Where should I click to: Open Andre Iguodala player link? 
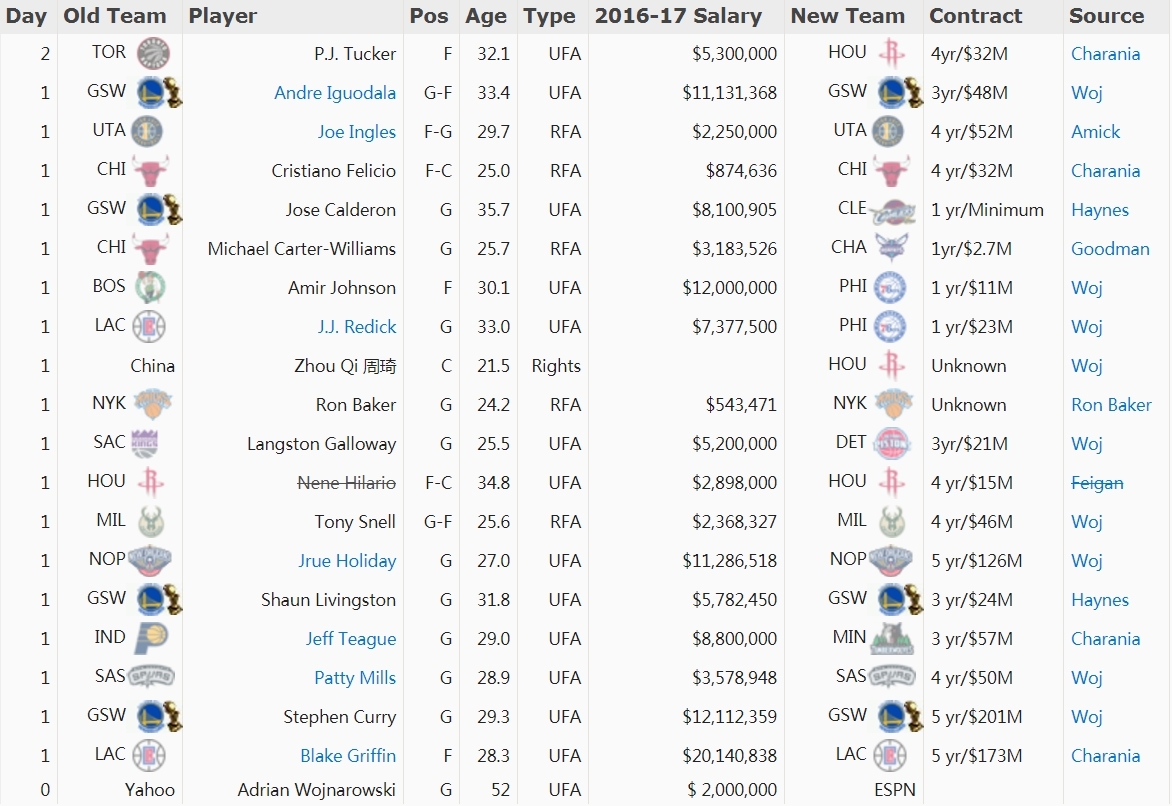335,93
